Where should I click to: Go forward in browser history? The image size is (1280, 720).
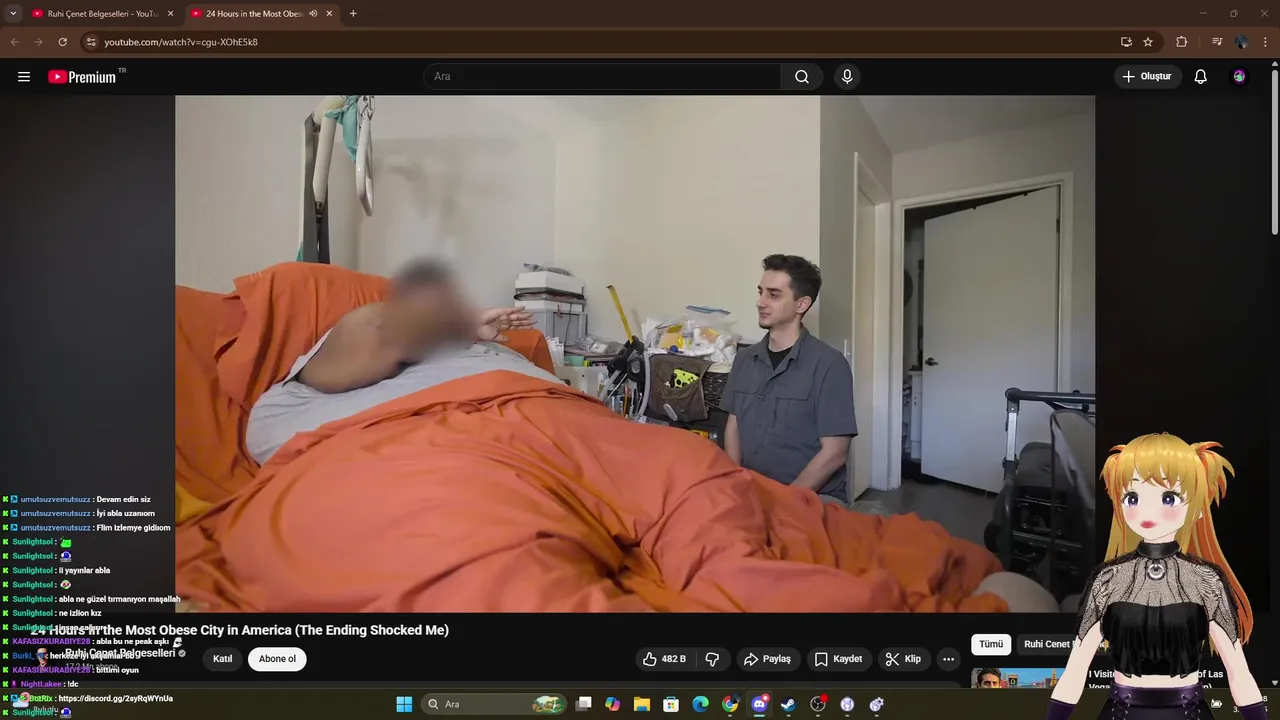[38, 42]
